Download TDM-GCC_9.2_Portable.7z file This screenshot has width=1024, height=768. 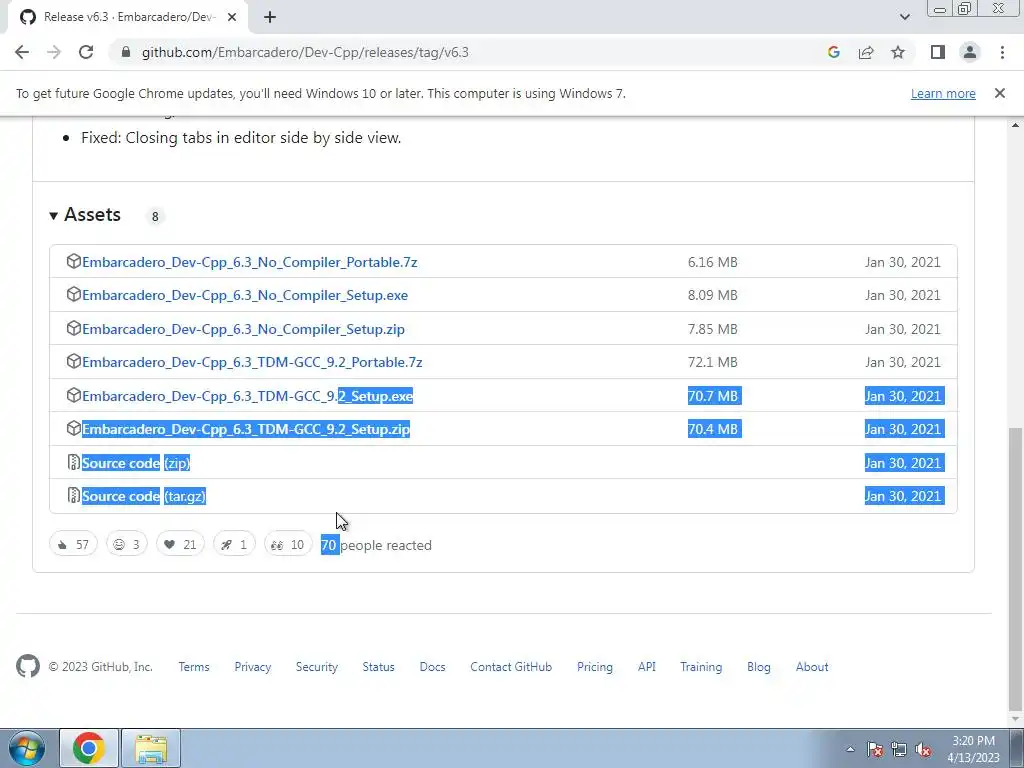pyautogui.click(x=252, y=362)
